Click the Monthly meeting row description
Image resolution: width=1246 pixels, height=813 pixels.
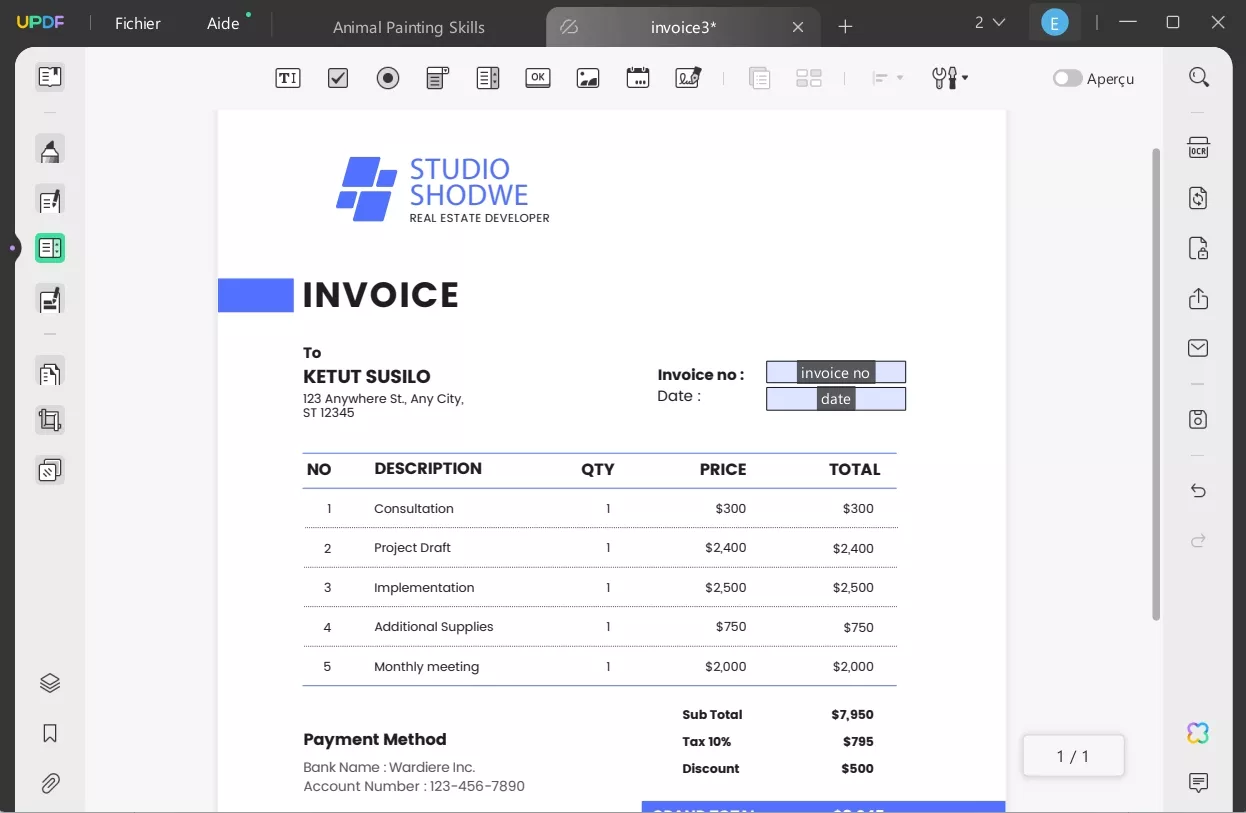click(x=427, y=667)
